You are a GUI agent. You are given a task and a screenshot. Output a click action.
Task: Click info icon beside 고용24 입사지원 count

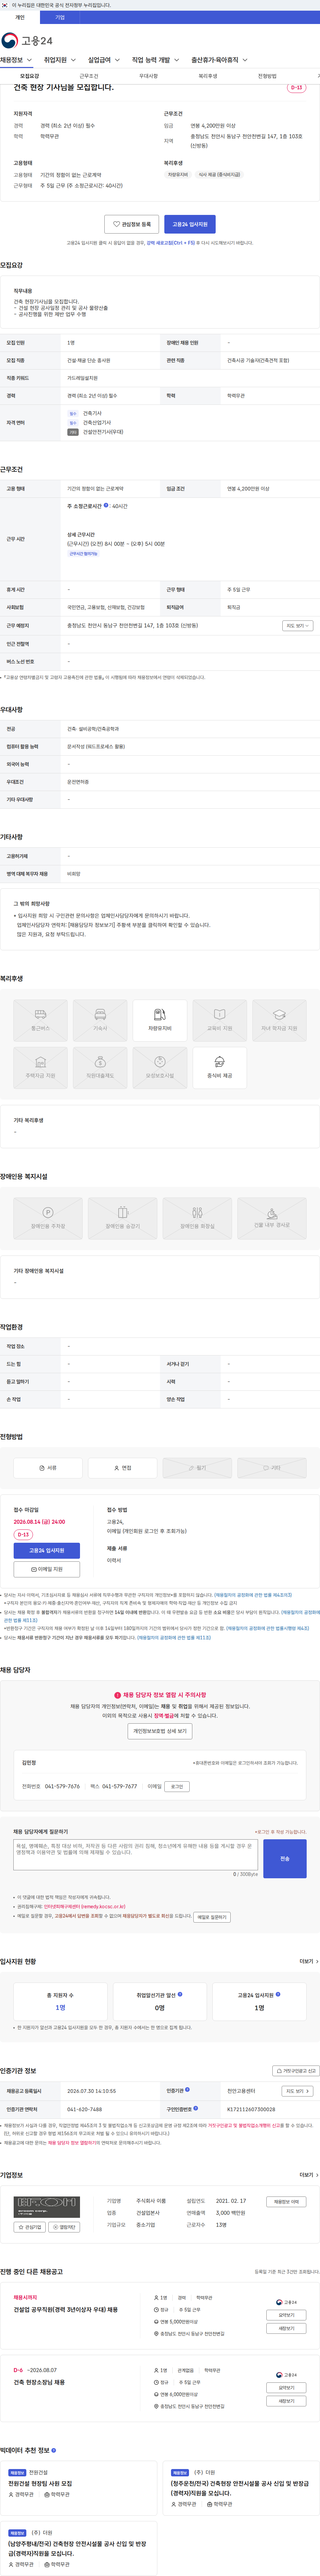tap(278, 1994)
